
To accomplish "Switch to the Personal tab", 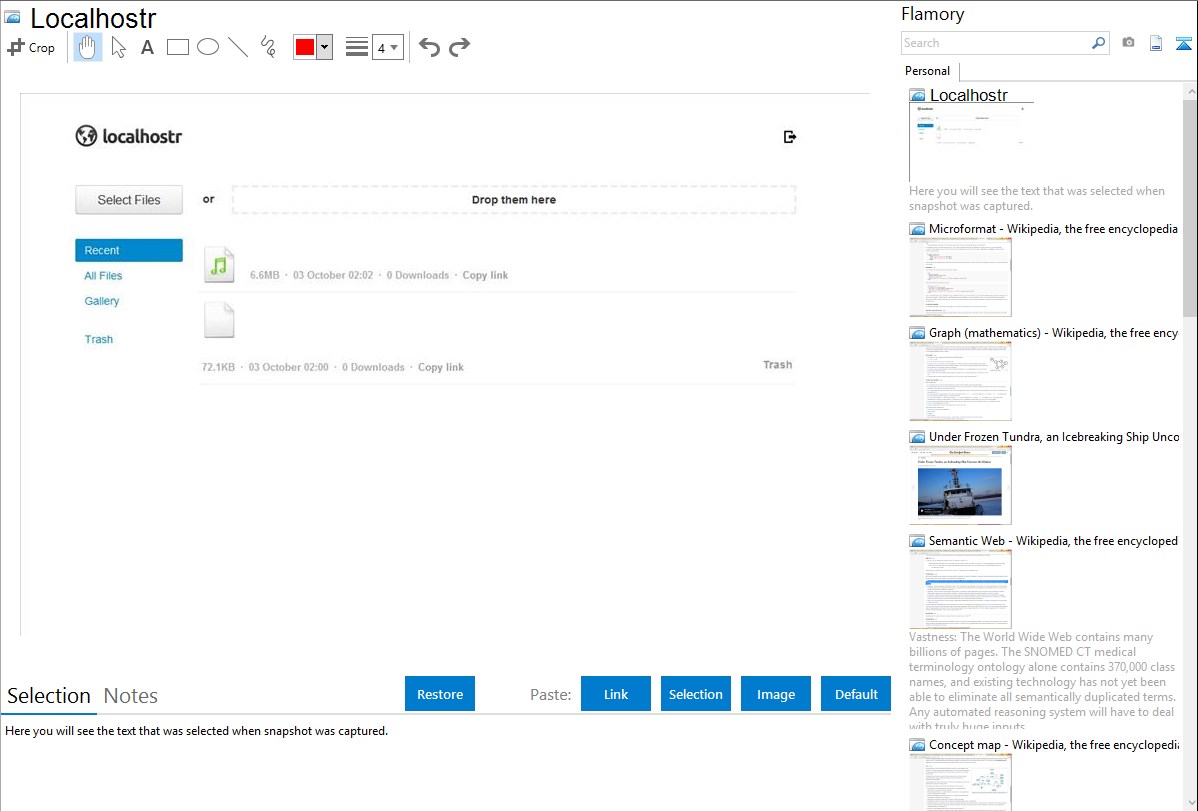I will tap(928, 71).
